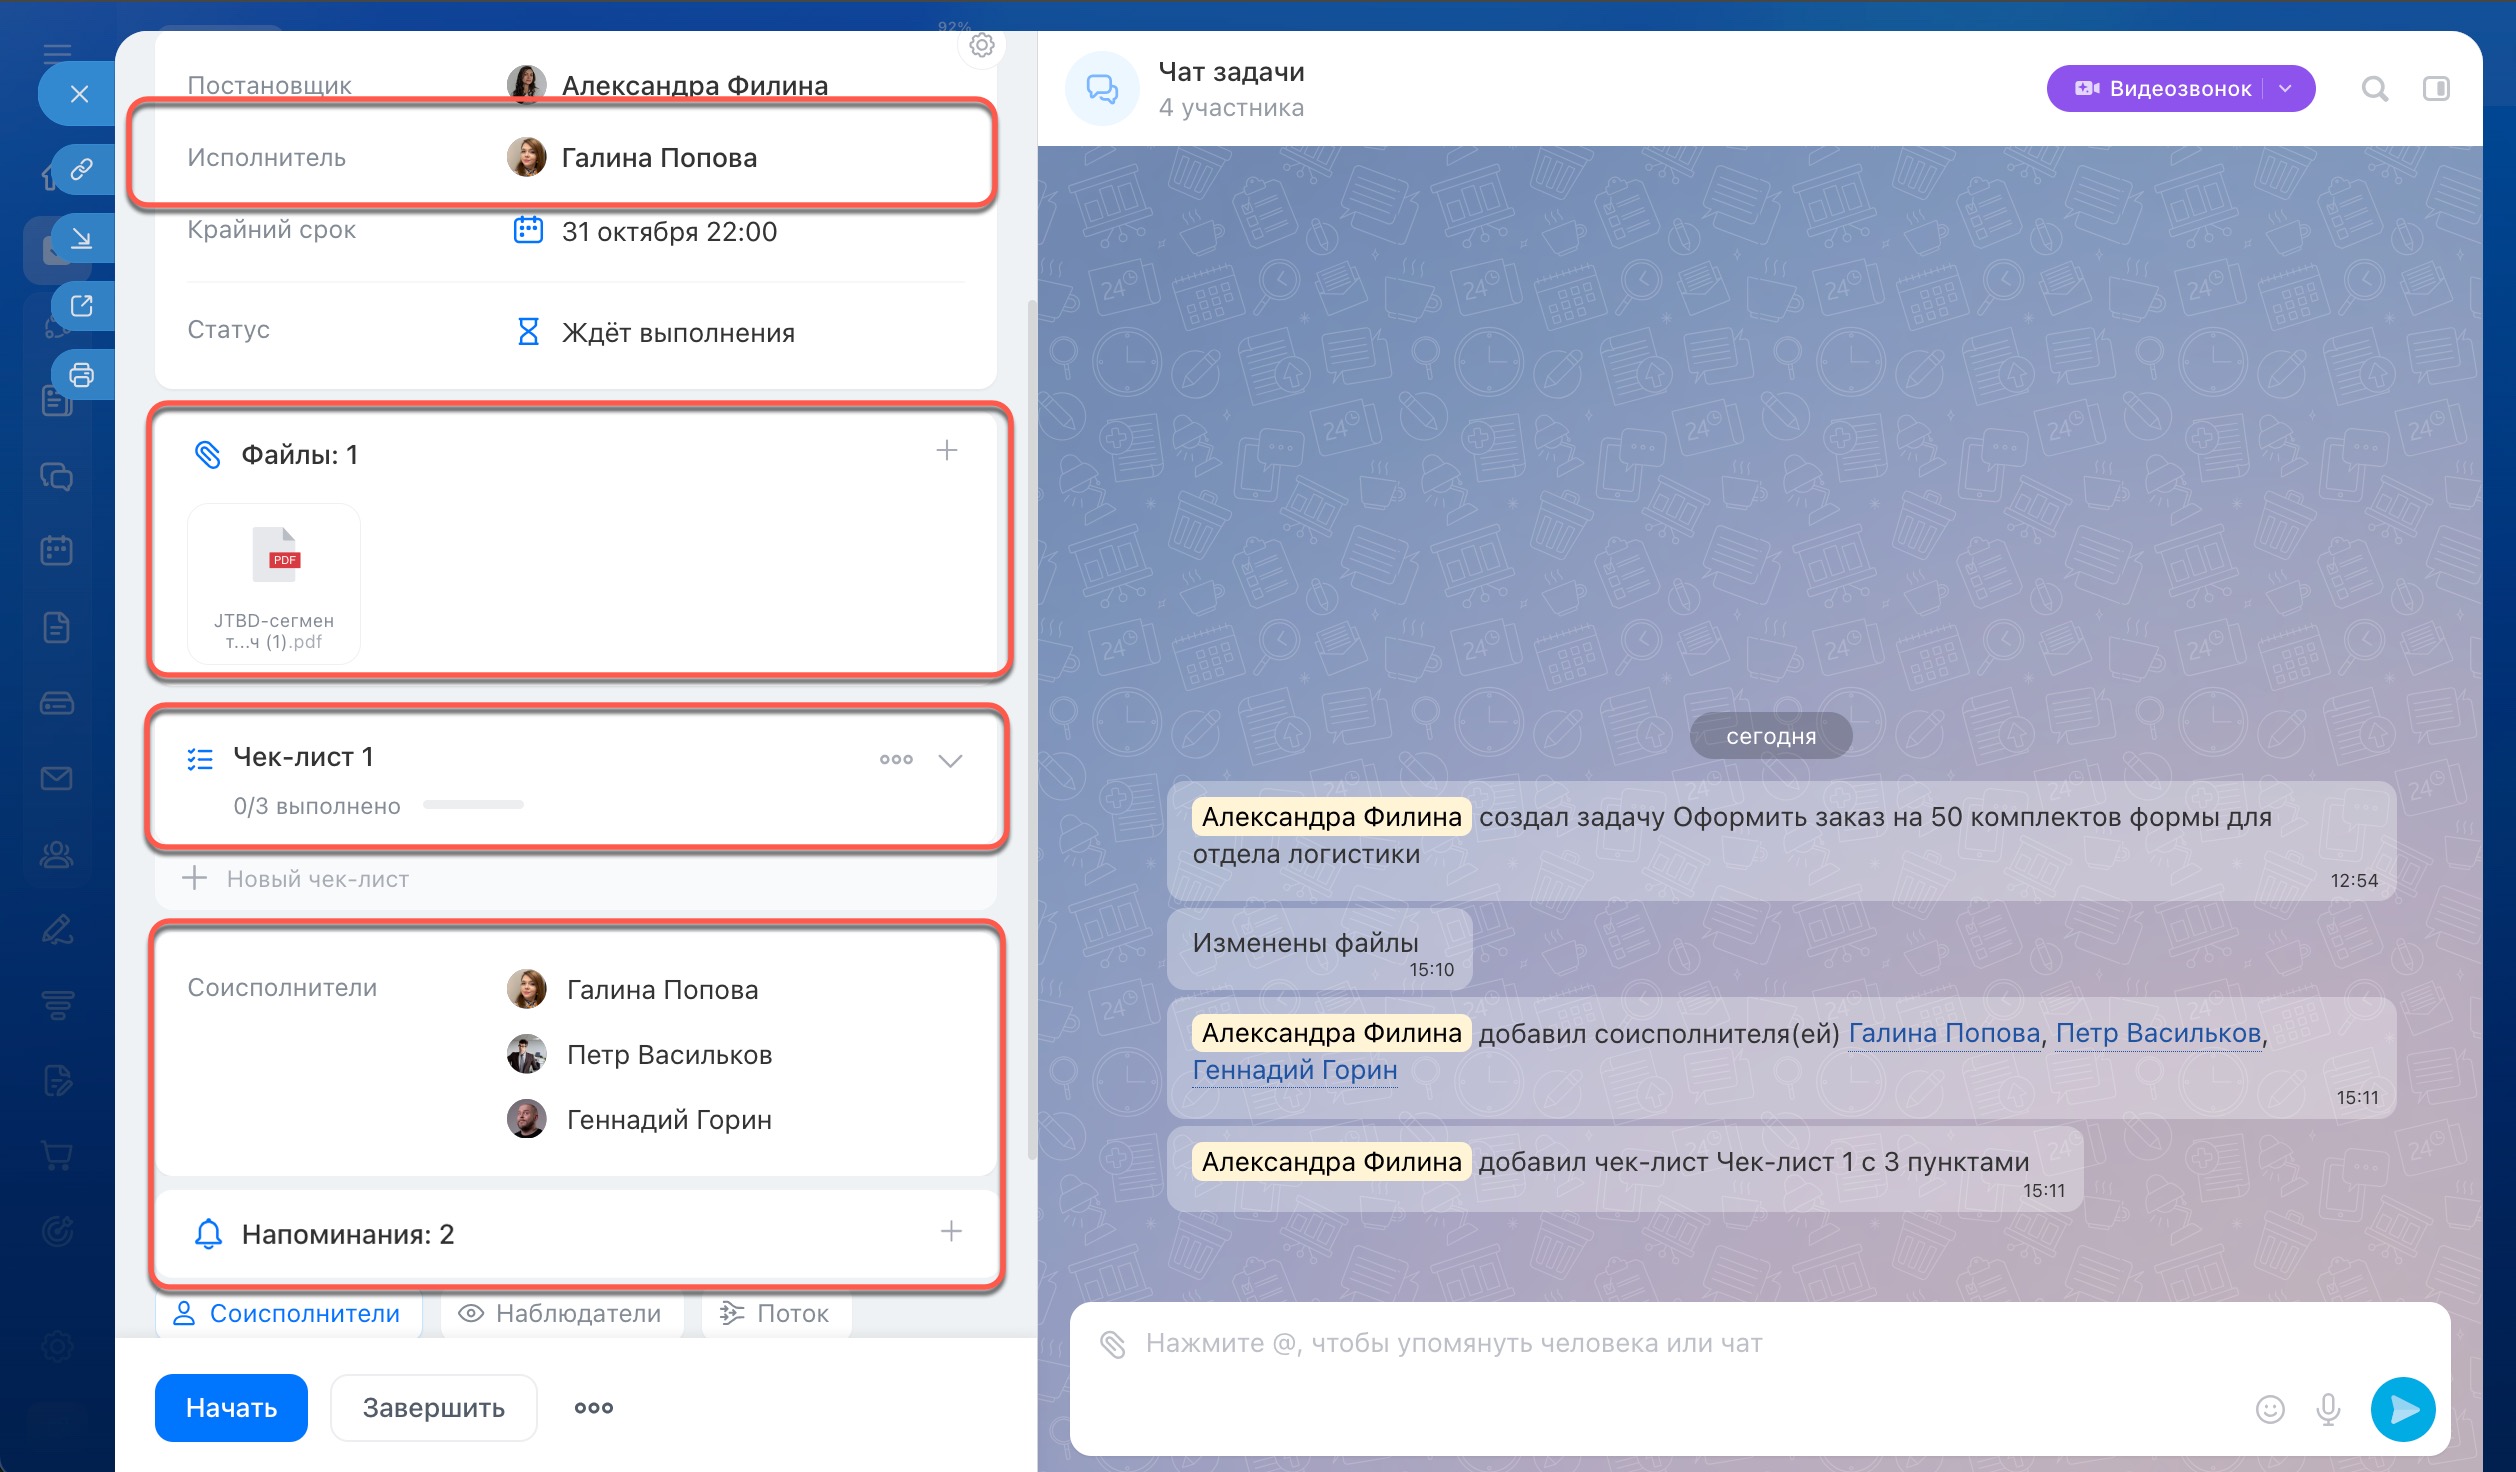Image resolution: width=2516 pixels, height=1472 pixels.
Task: Select Наблюдатели tab chip
Action: tap(560, 1313)
